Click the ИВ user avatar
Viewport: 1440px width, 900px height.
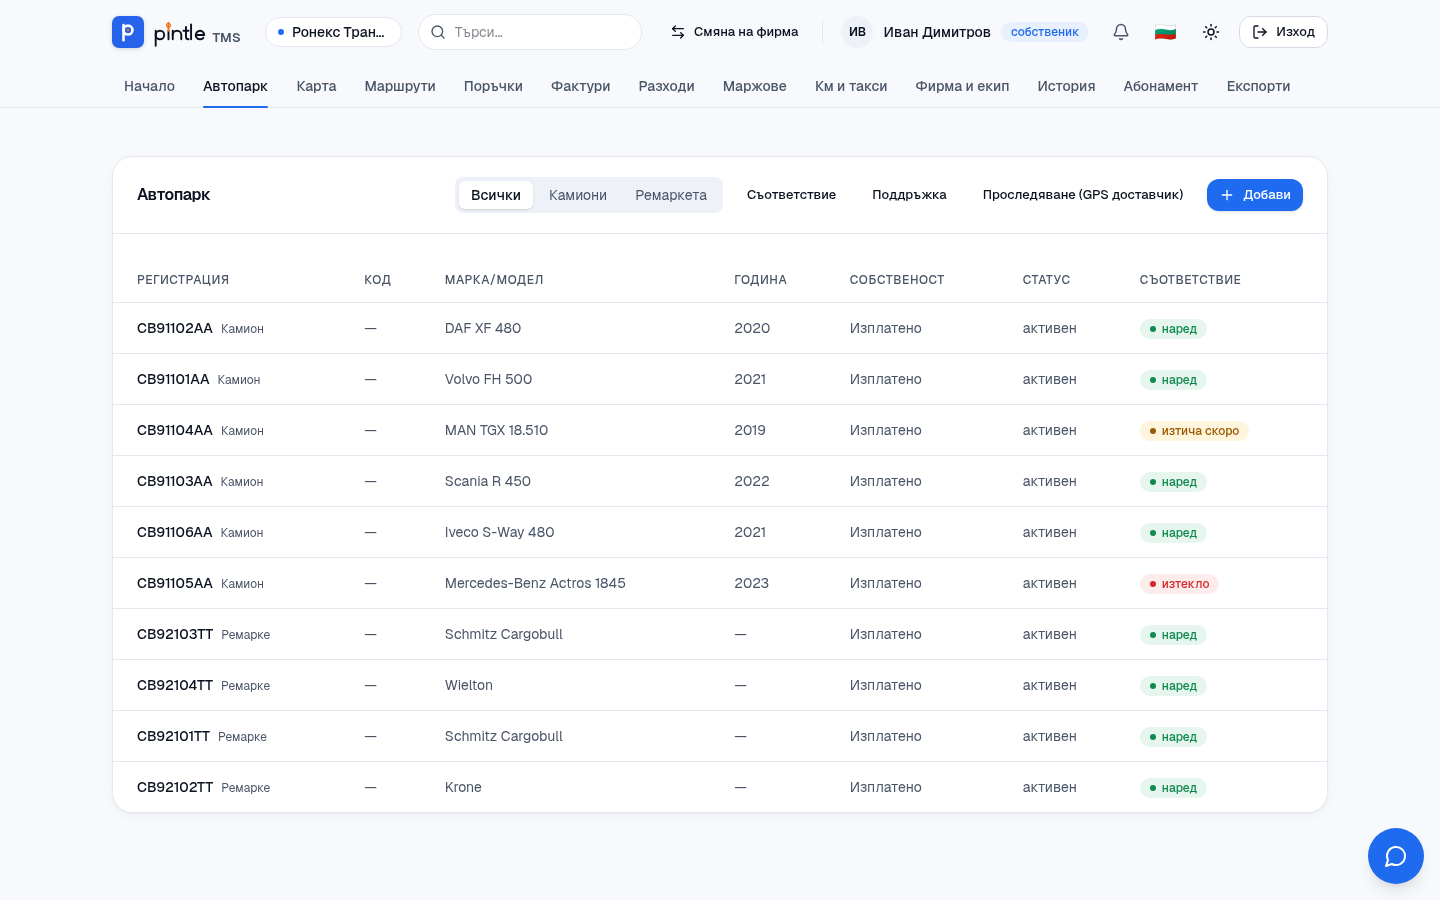pos(857,32)
